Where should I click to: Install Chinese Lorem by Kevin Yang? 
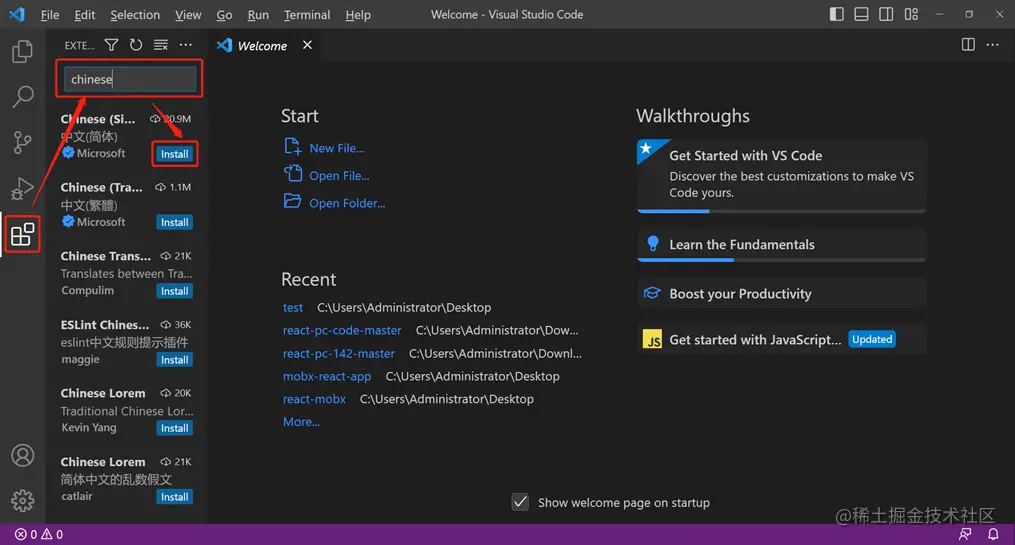pos(175,428)
